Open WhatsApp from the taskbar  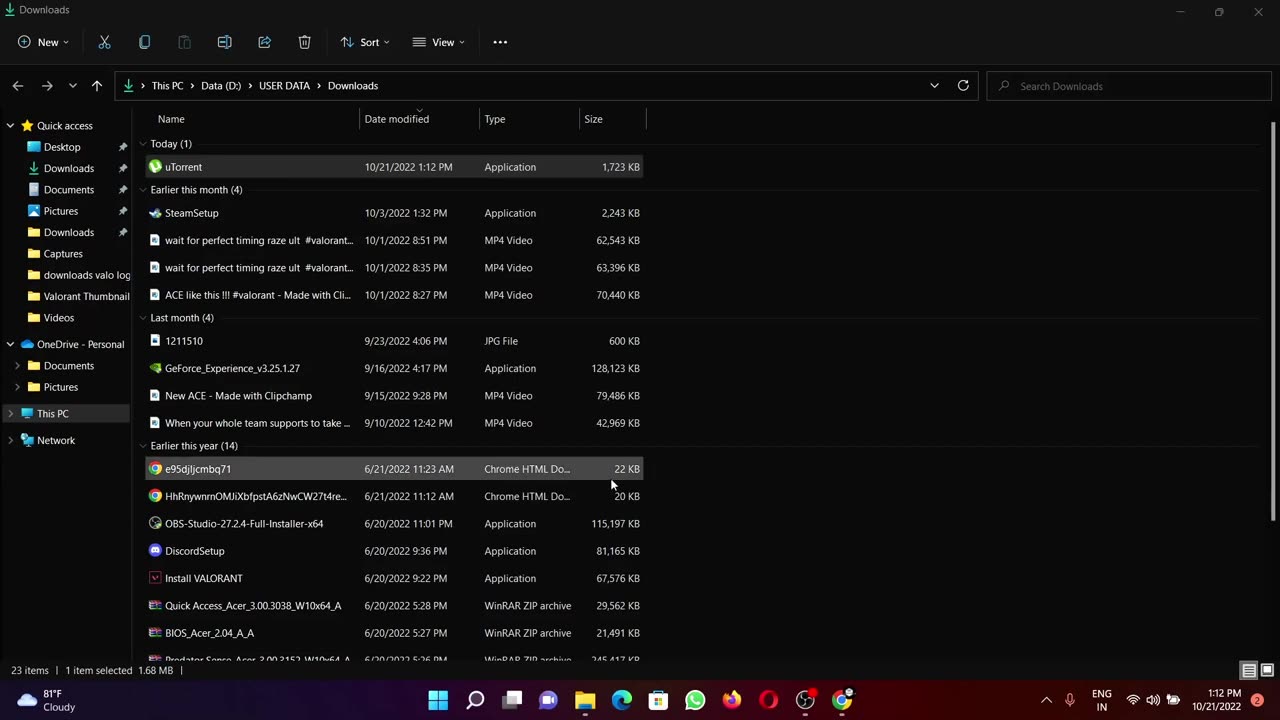(x=695, y=700)
